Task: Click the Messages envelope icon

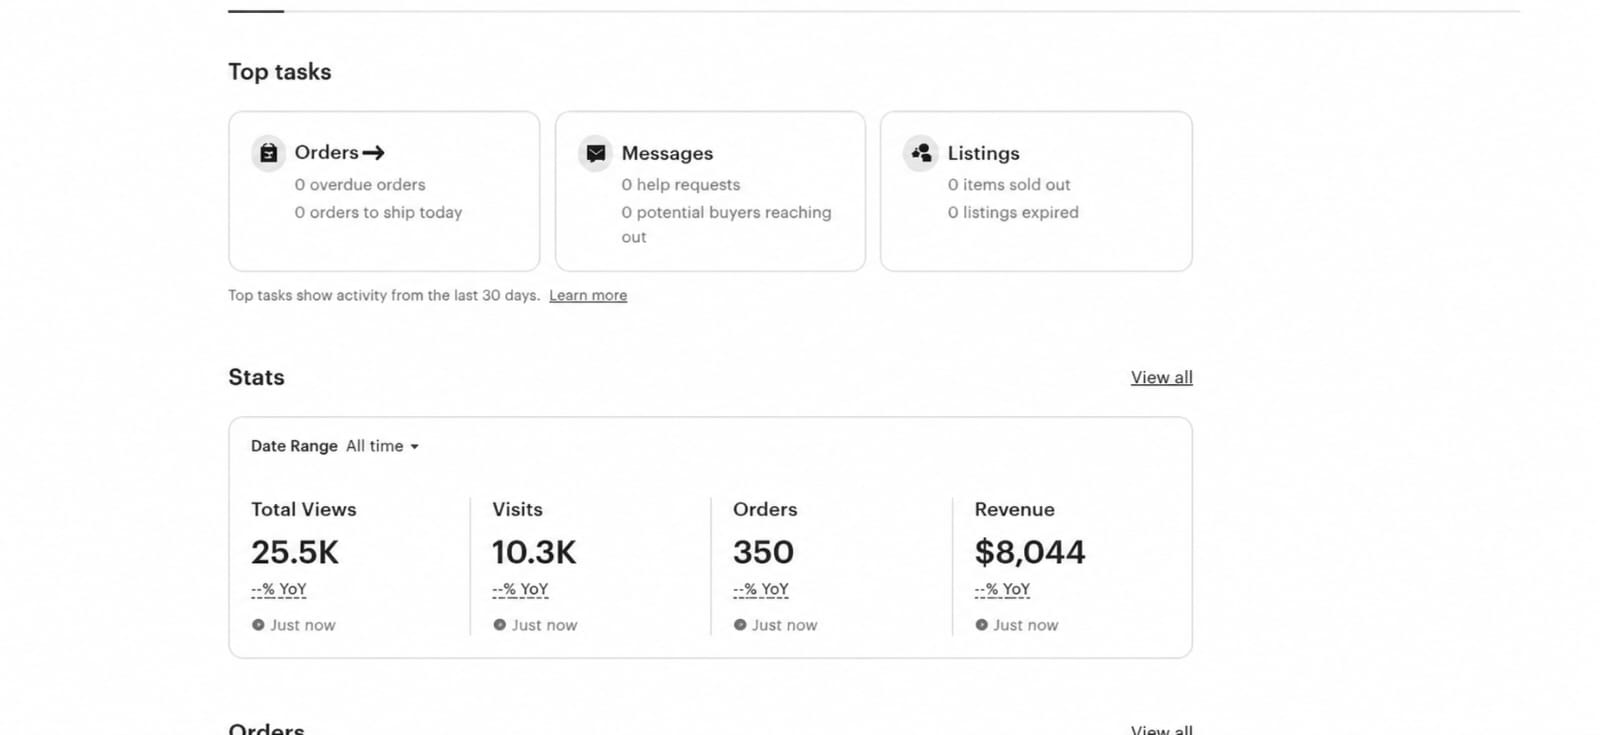Action: [595, 153]
